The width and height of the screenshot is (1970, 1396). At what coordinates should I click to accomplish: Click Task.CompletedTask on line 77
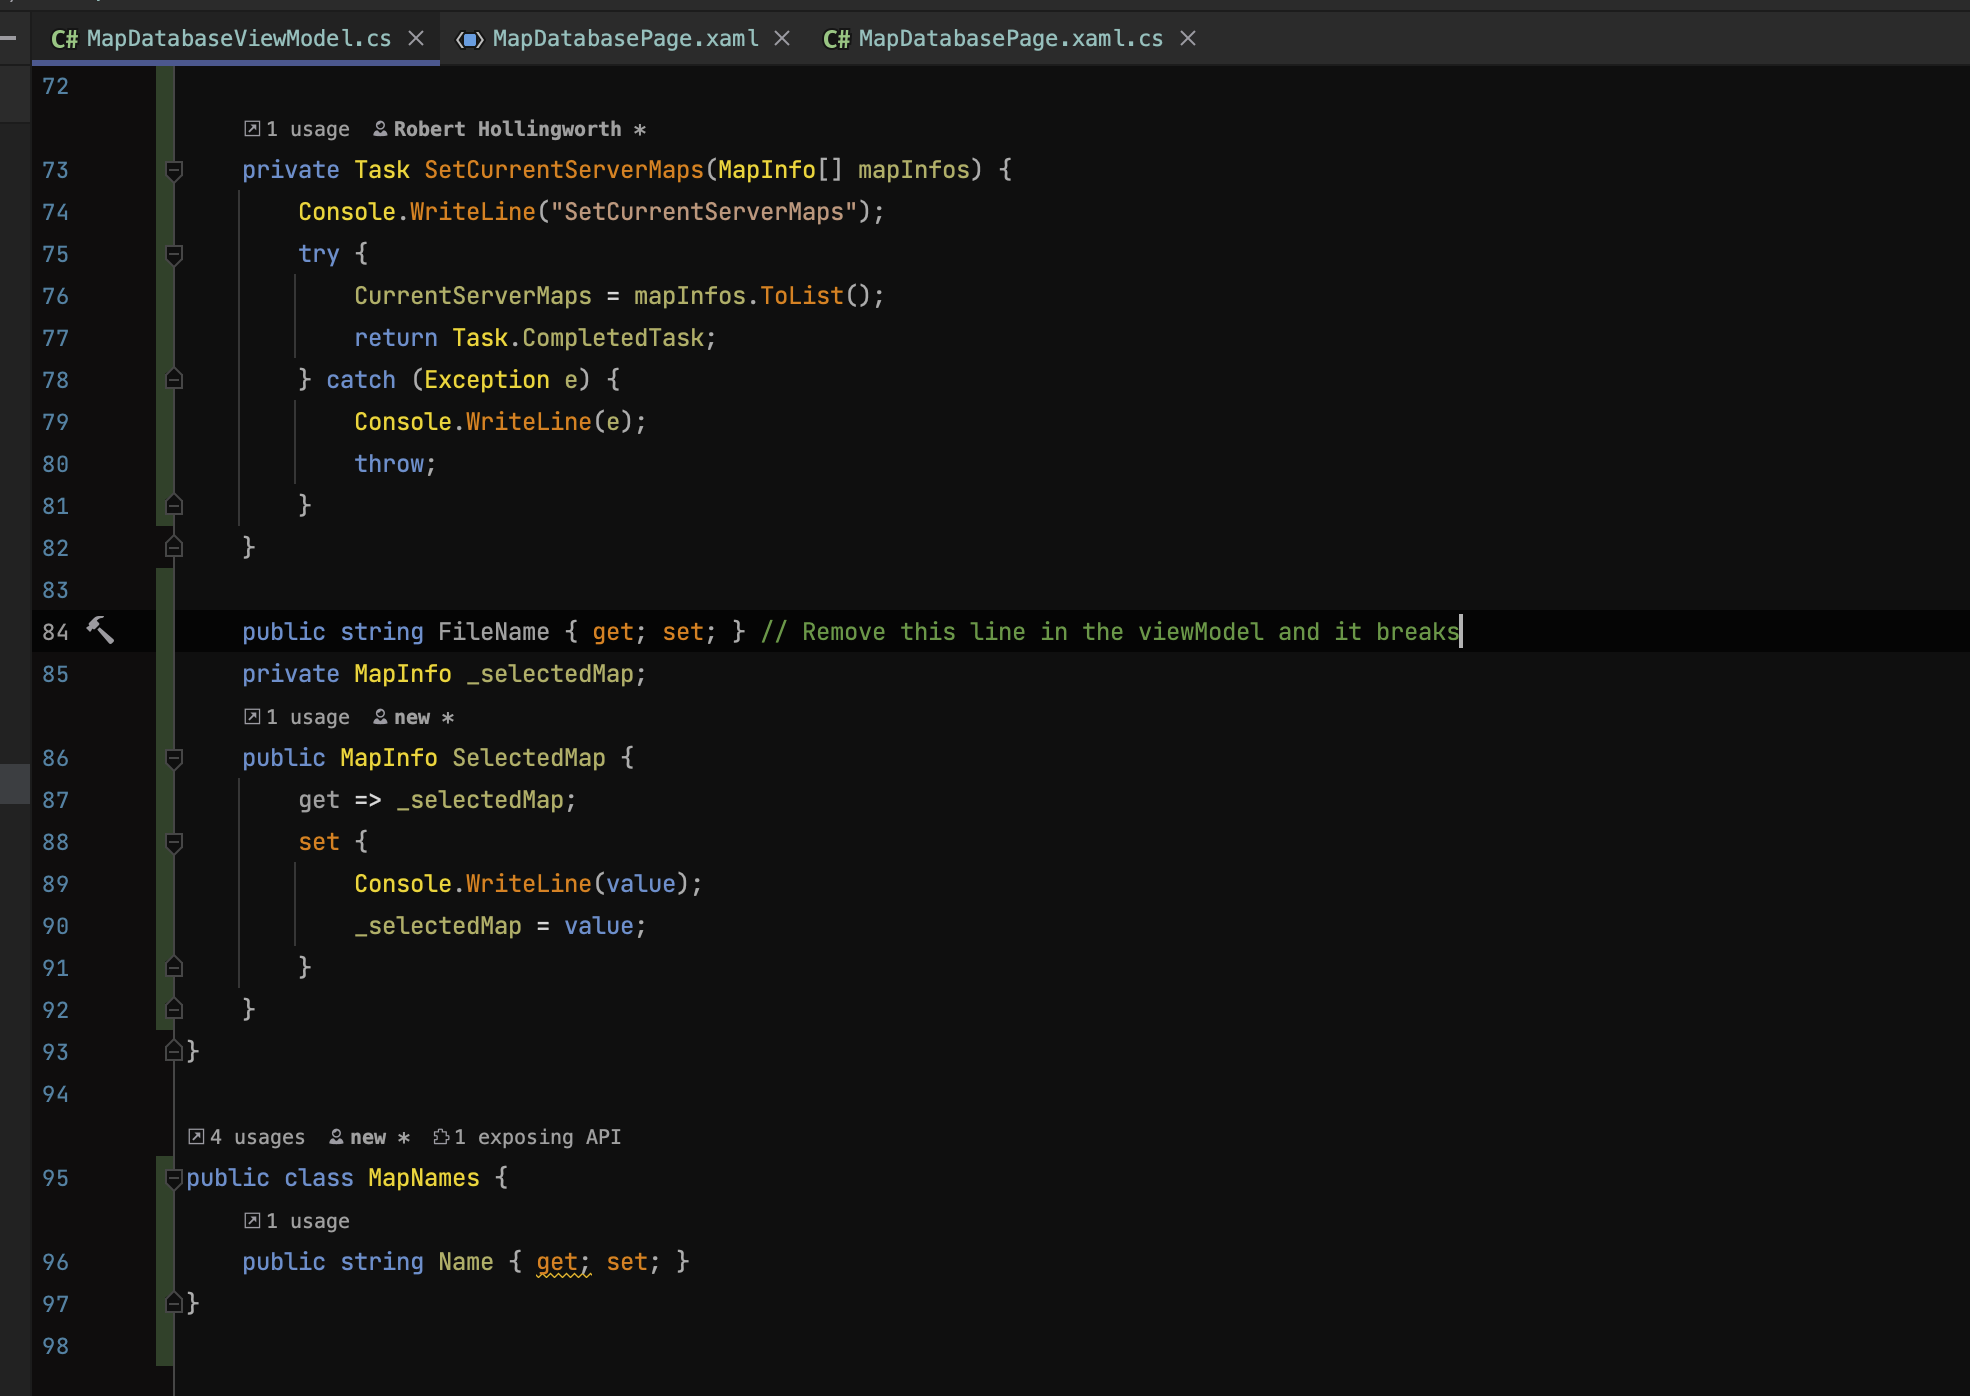click(578, 338)
